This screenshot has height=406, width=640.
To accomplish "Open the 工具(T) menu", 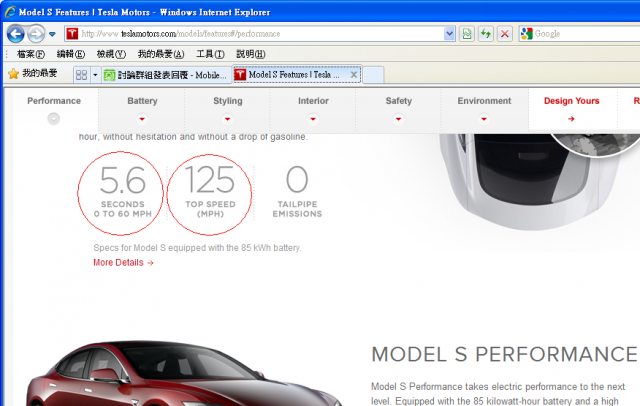I will pyautogui.click(x=210, y=54).
